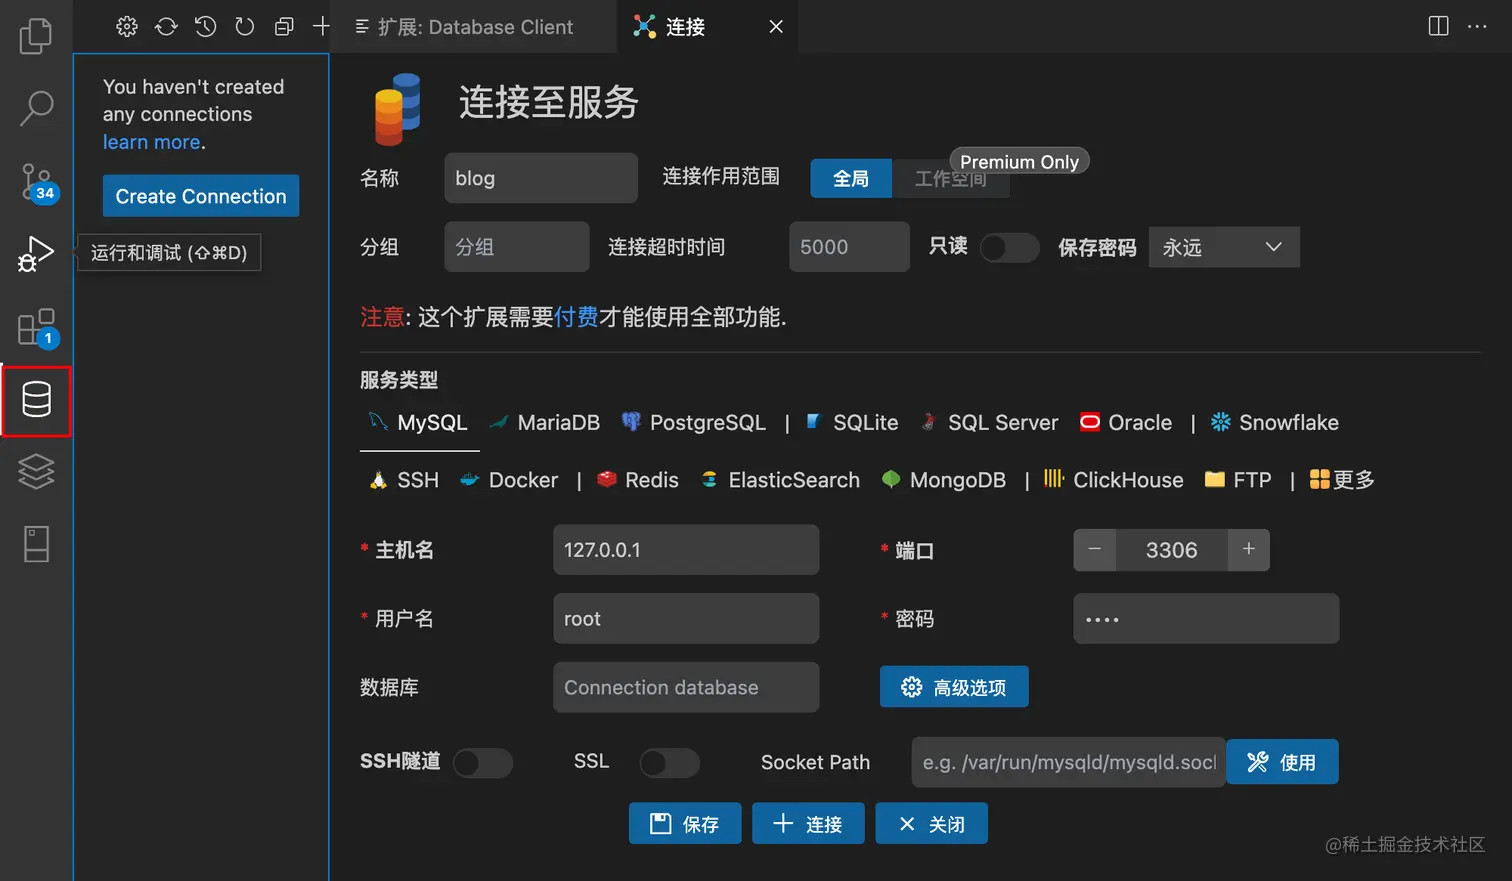Image resolution: width=1512 pixels, height=881 pixels.
Task: Select the 工作空间 connection scope
Action: point(950,179)
